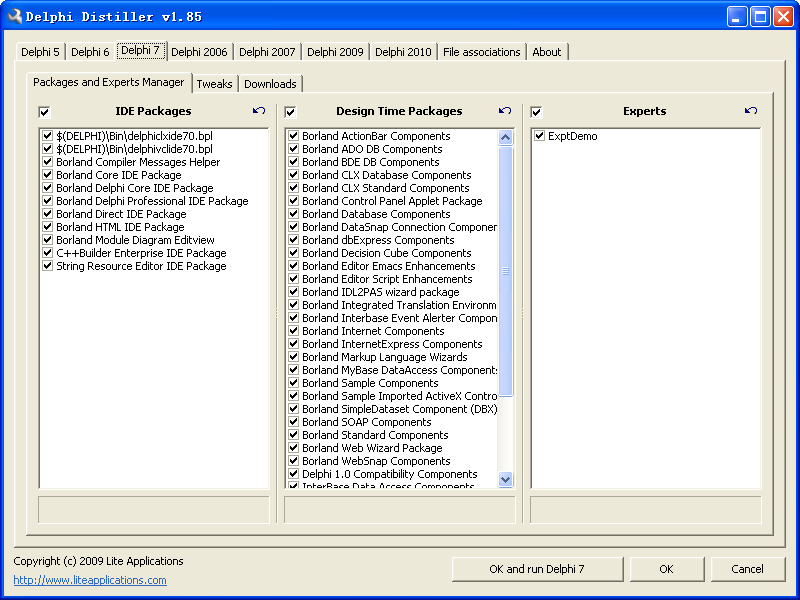This screenshot has height=600, width=800.
Task: Open the Delphi 2007 tab
Action: pyautogui.click(x=267, y=52)
